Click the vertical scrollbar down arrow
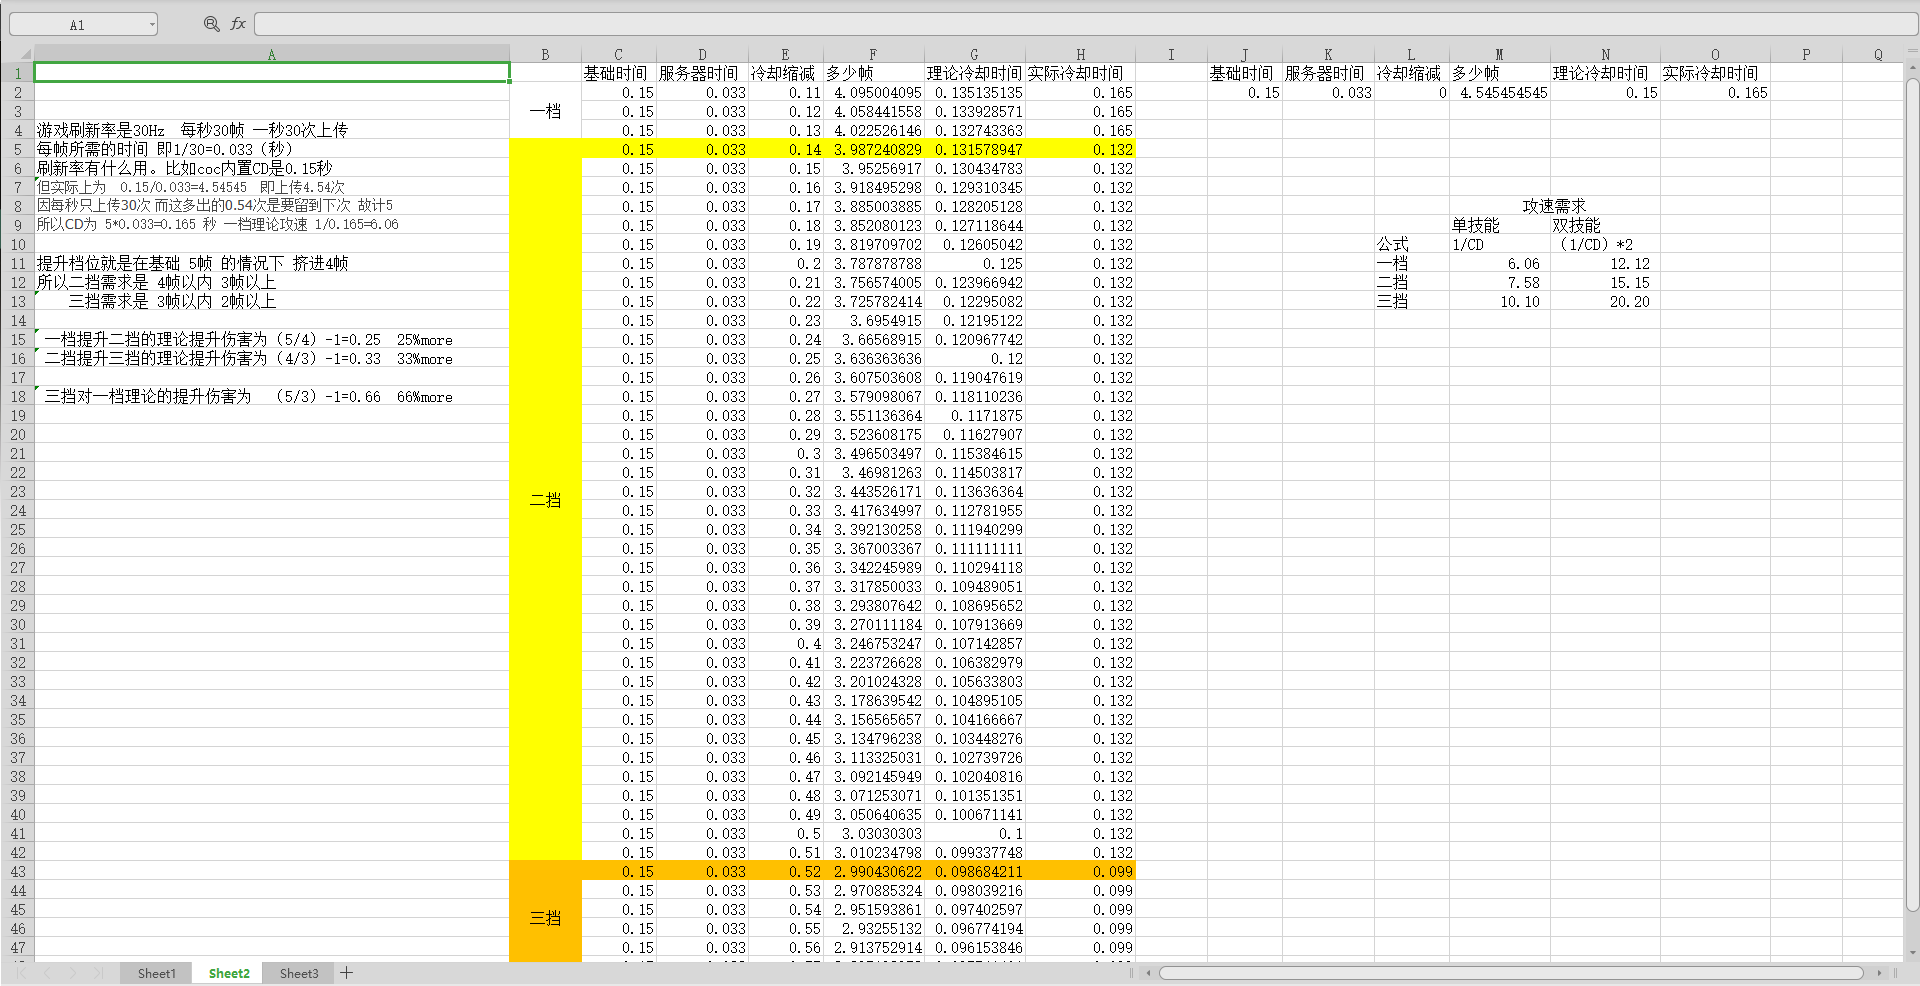 click(1912, 952)
